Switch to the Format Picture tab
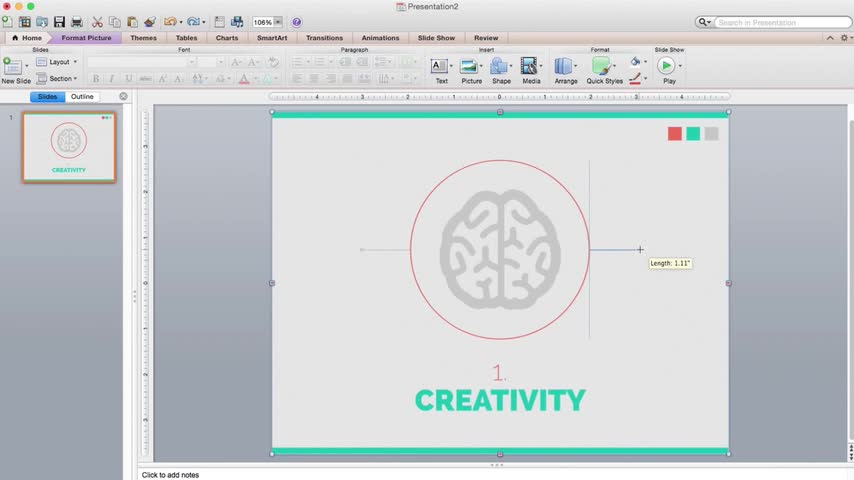 (86, 38)
